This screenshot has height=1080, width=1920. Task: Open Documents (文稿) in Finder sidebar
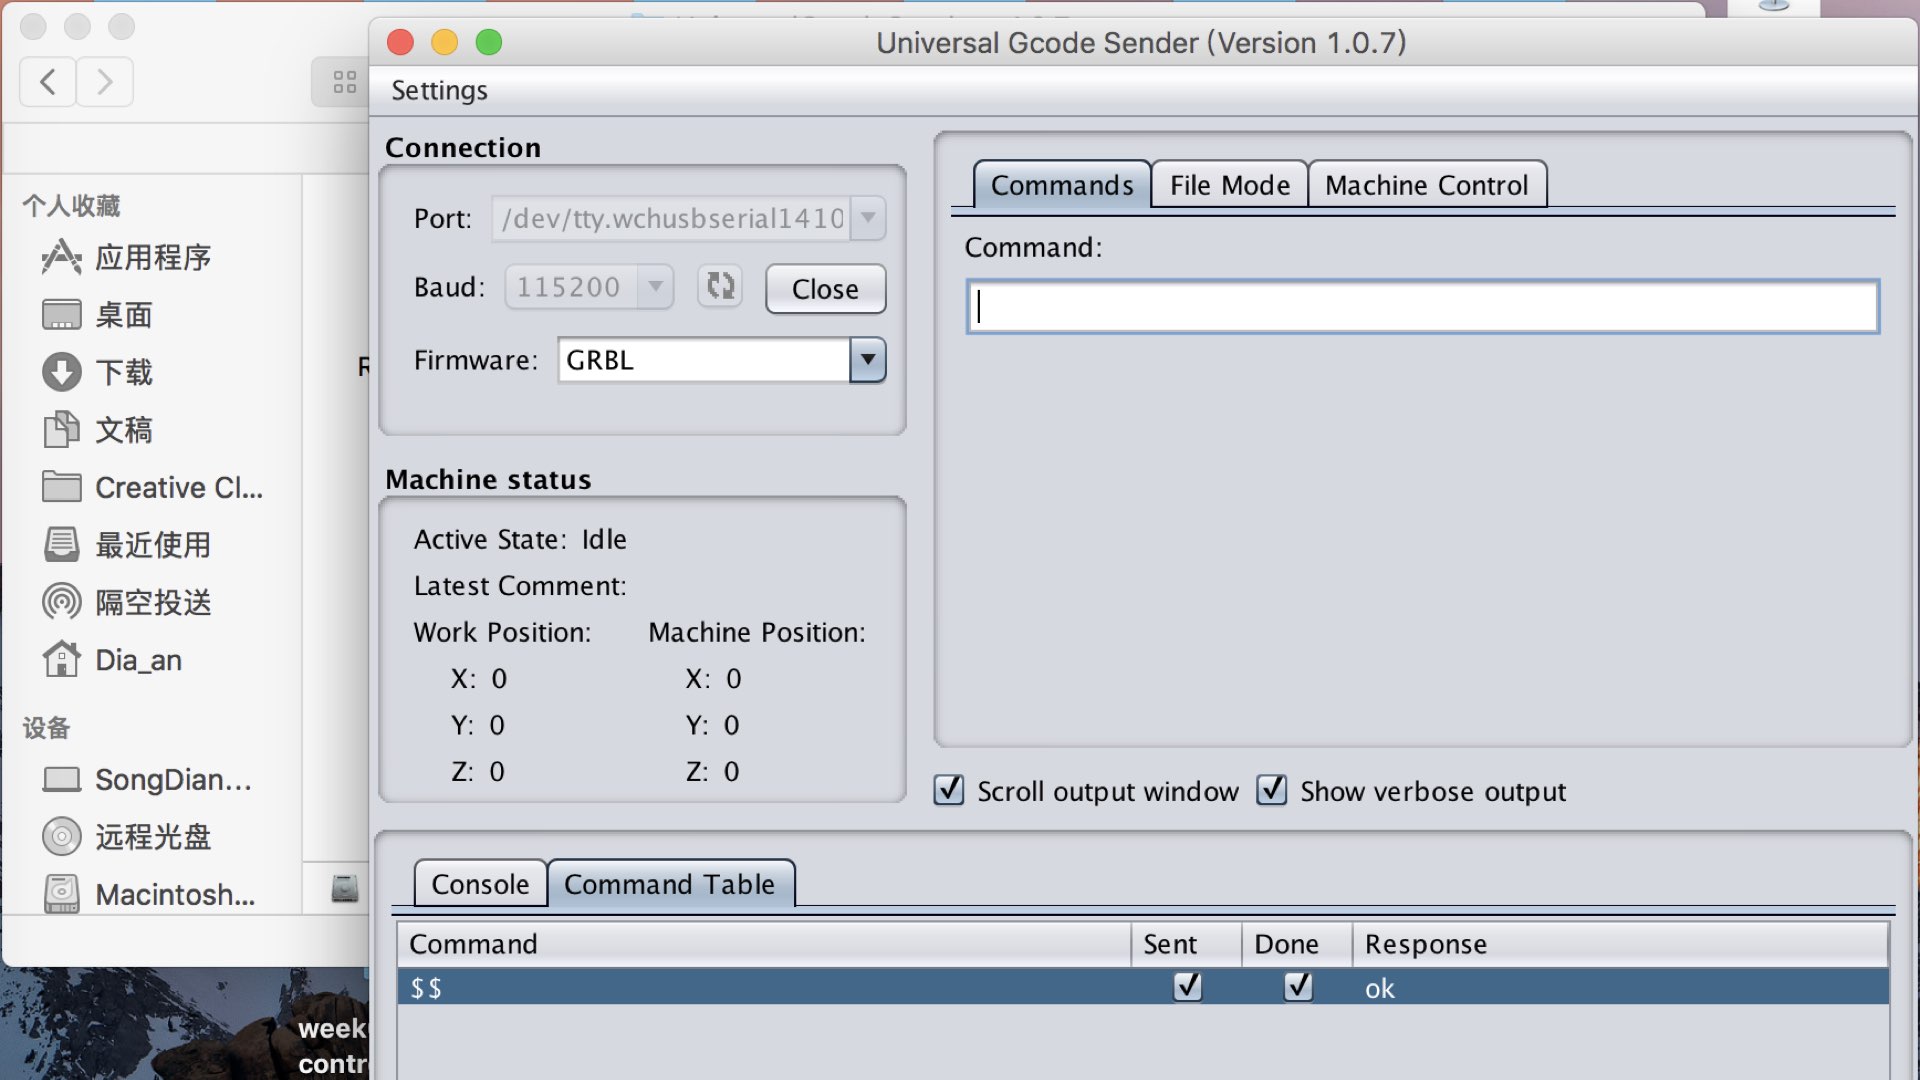tap(97, 430)
